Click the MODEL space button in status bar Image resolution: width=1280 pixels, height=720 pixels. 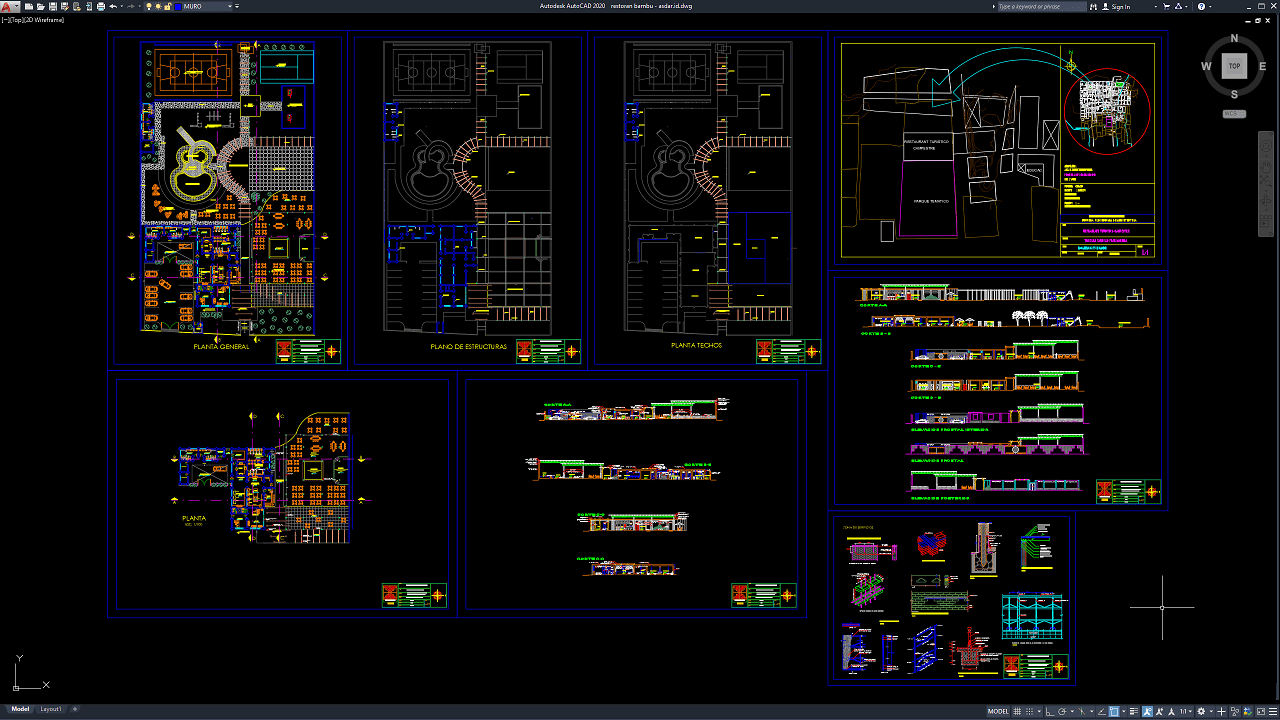(998, 712)
